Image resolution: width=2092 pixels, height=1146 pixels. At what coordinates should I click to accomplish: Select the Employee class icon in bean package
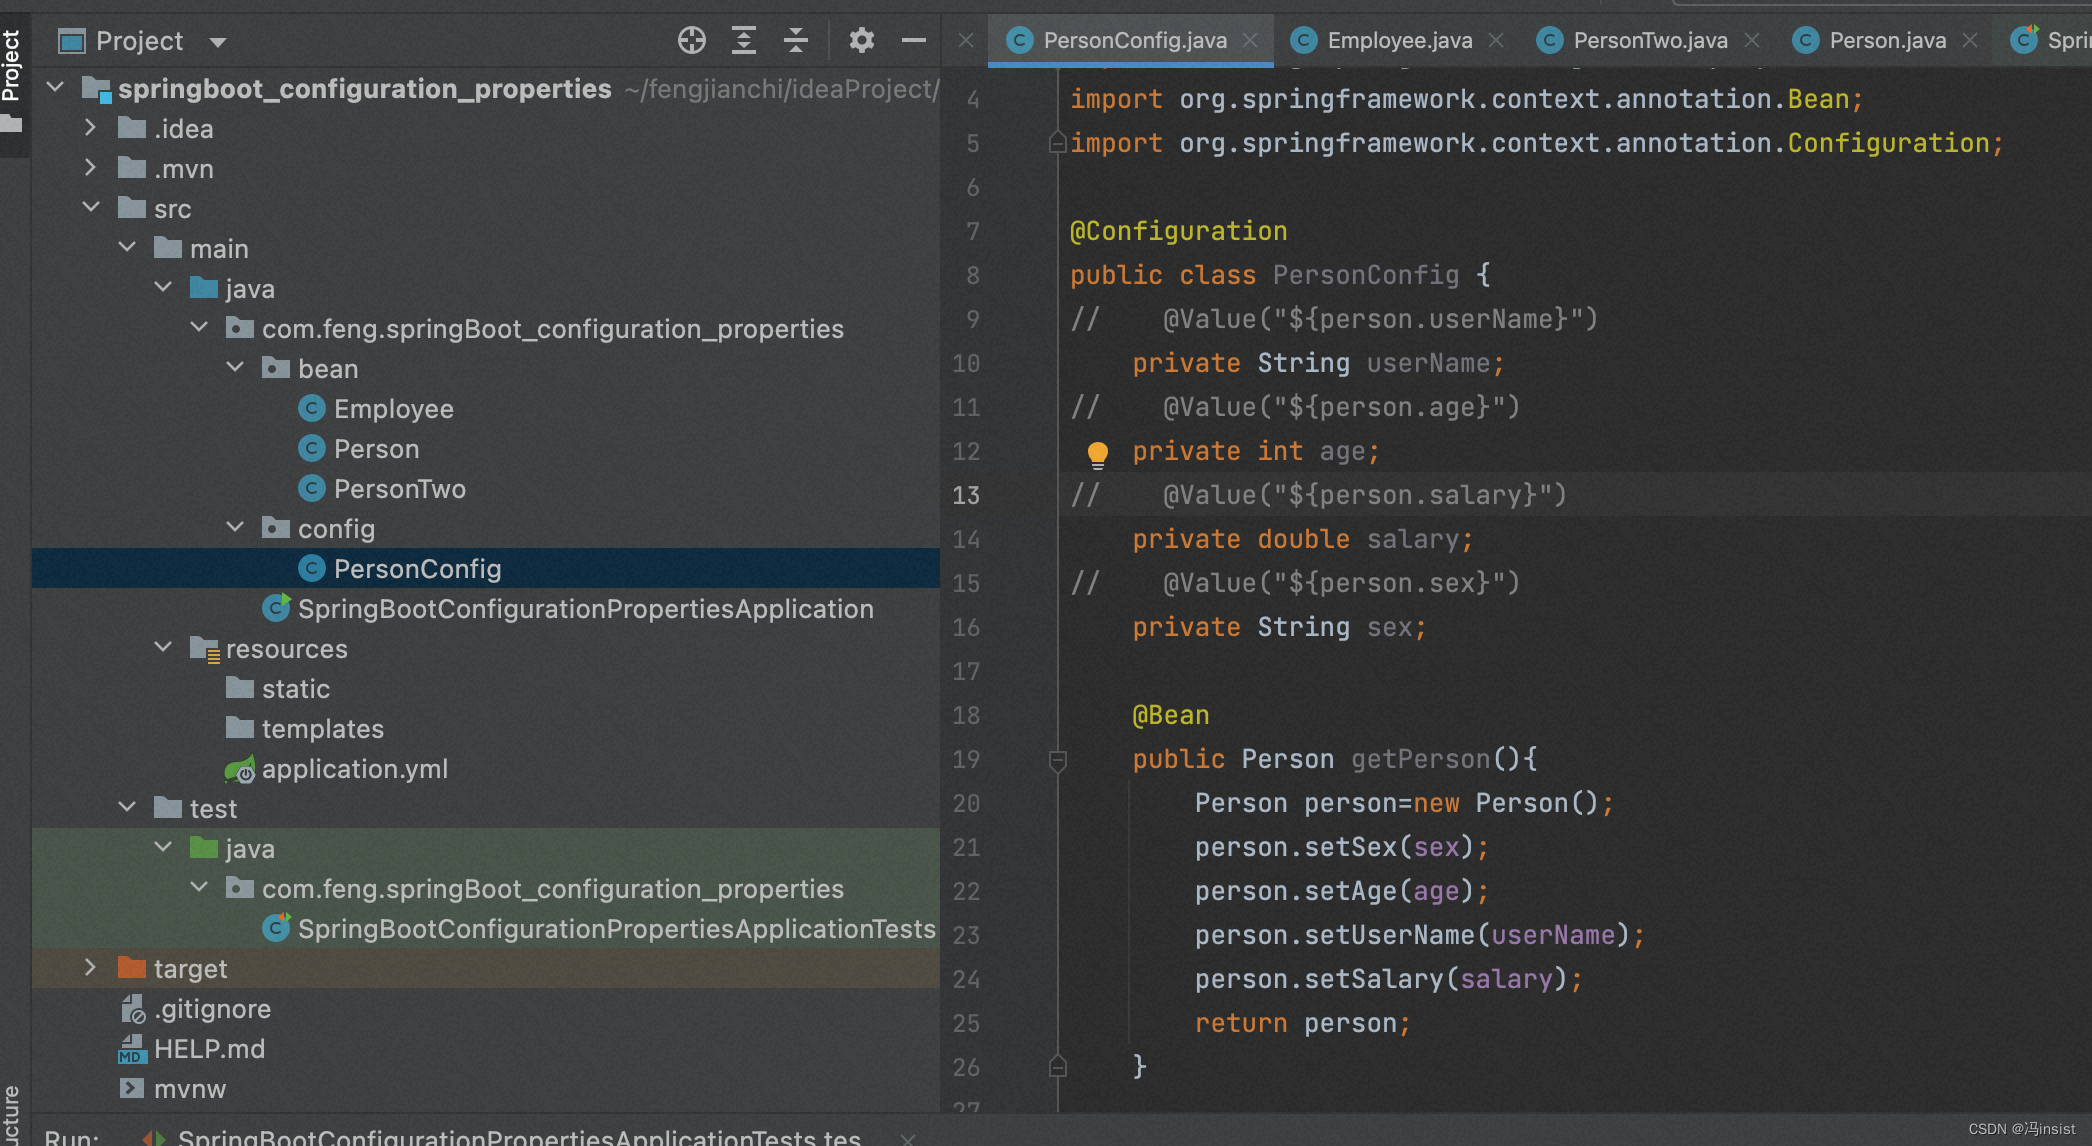click(312, 408)
